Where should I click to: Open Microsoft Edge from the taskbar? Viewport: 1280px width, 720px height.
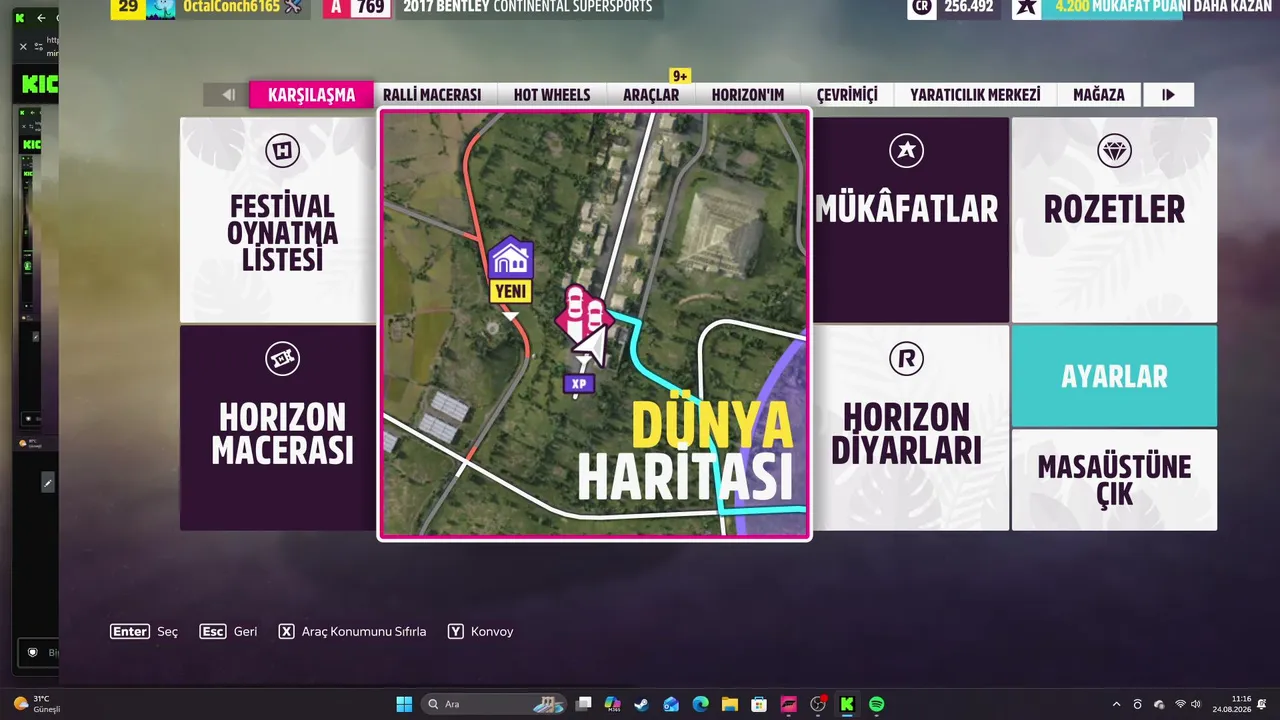(700, 704)
